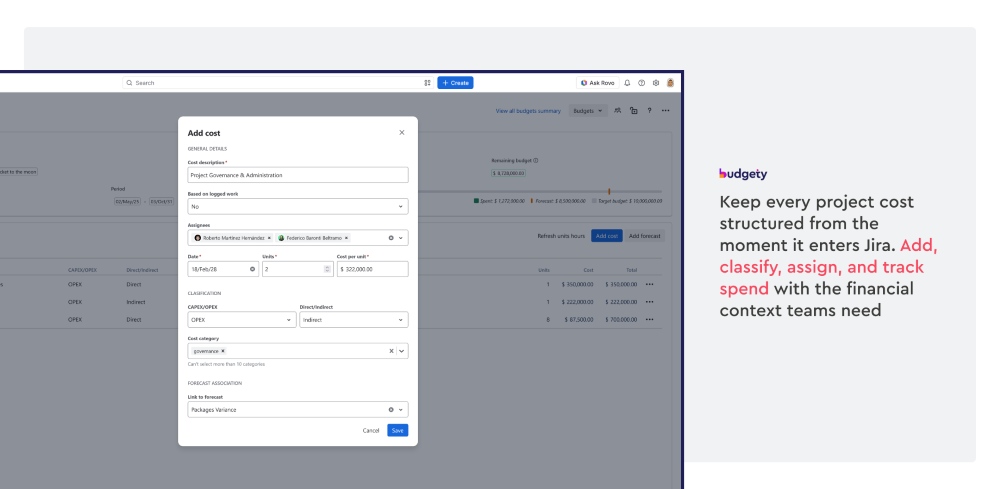This screenshot has width=1000, height=489.
Task: Click the period start date 02/May/25
Action: [x=127, y=201]
